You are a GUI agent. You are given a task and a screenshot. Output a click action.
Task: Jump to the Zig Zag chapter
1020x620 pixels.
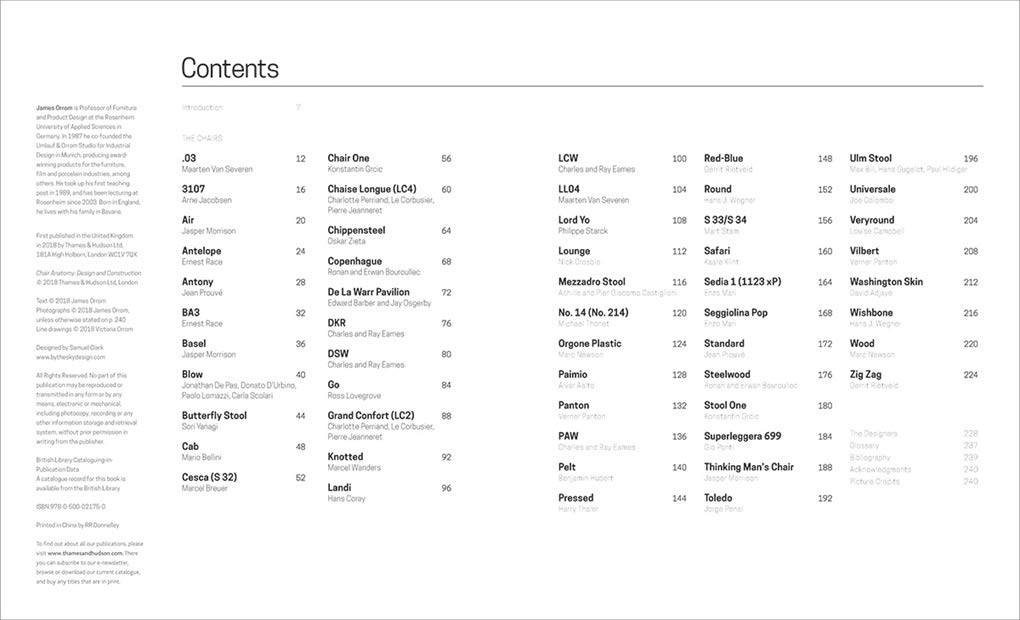pyautogui.click(x=865, y=375)
